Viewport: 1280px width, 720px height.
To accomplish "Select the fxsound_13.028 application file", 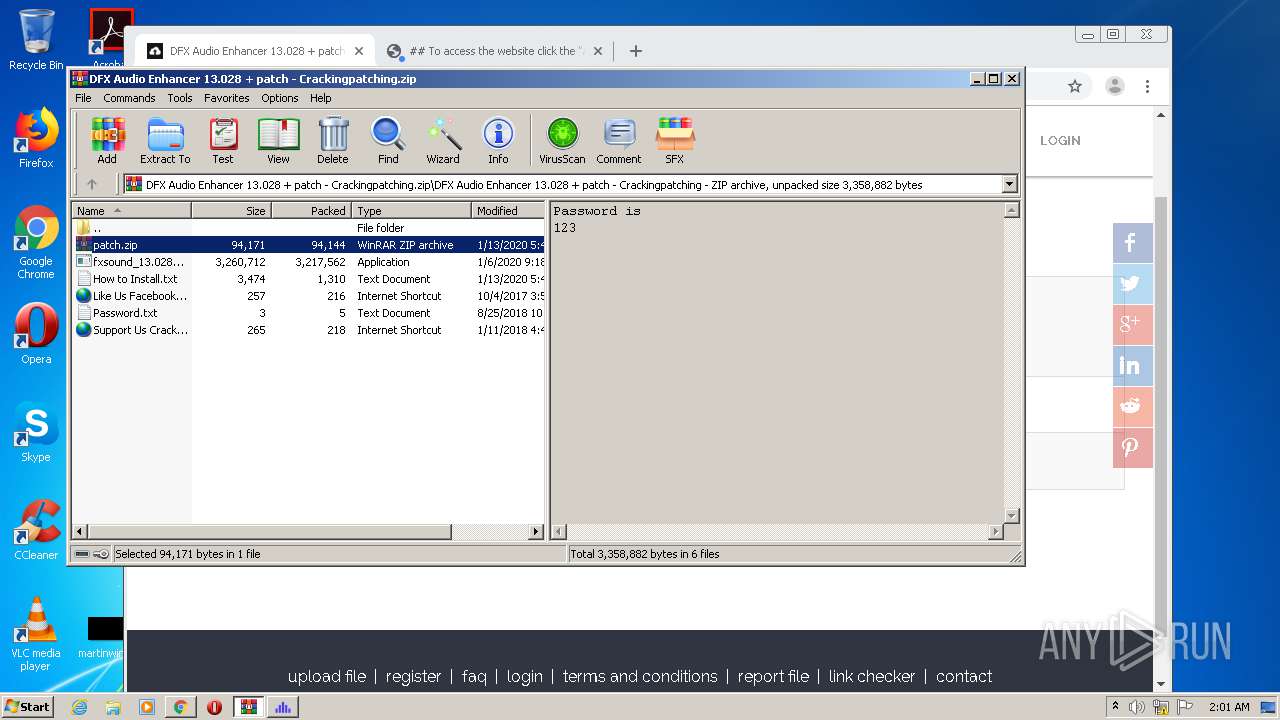I will point(309,262).
